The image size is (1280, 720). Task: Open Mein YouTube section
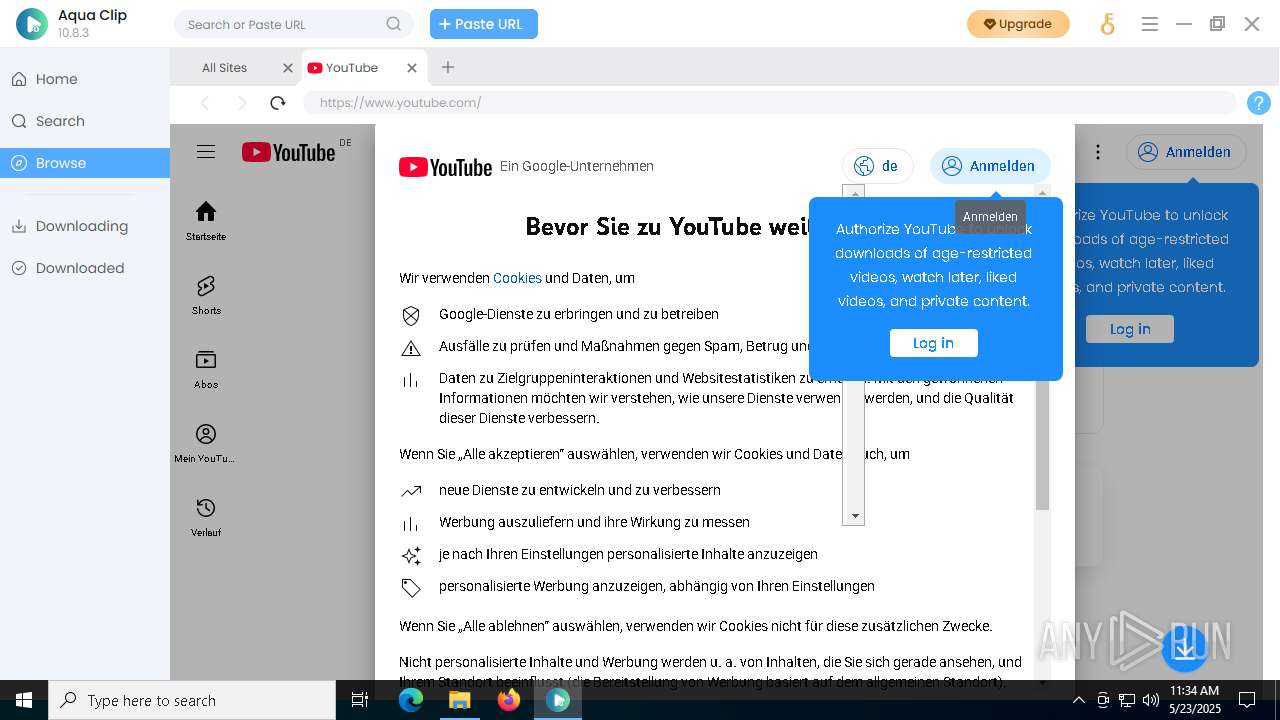tap(206, 443)
